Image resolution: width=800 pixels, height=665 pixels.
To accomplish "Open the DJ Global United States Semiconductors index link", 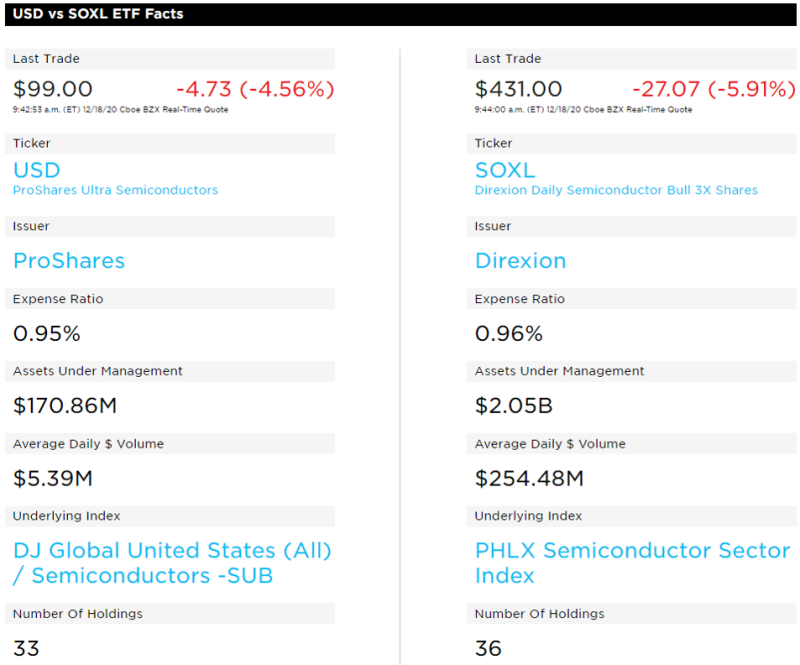I will [172, 563].
